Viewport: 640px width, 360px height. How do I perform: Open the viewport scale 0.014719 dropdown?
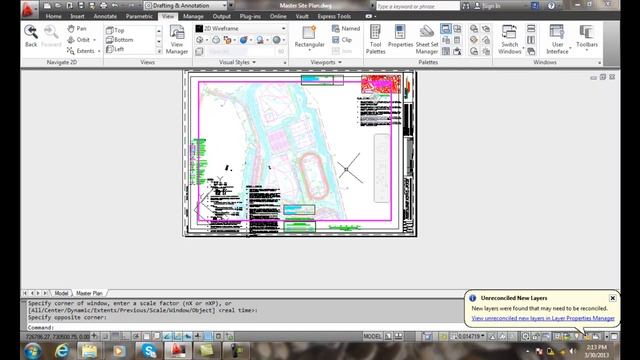[x=468, y=336]
